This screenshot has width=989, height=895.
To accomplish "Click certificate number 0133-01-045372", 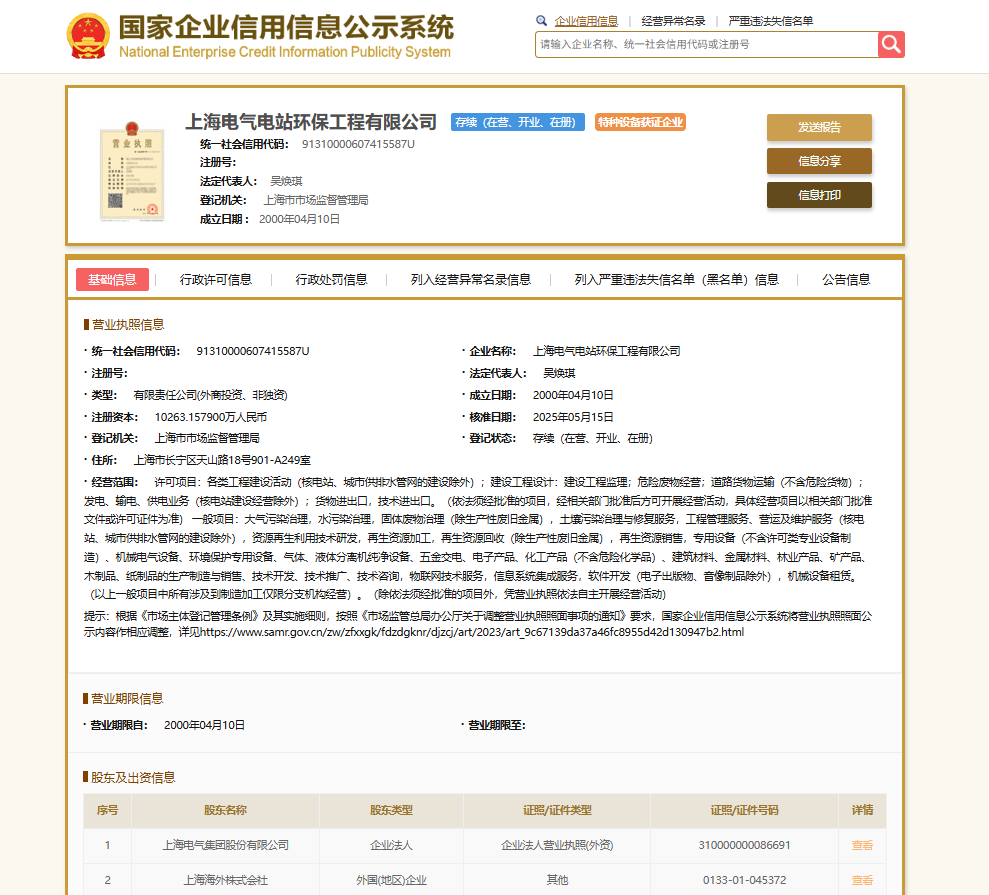I will 744,880.
